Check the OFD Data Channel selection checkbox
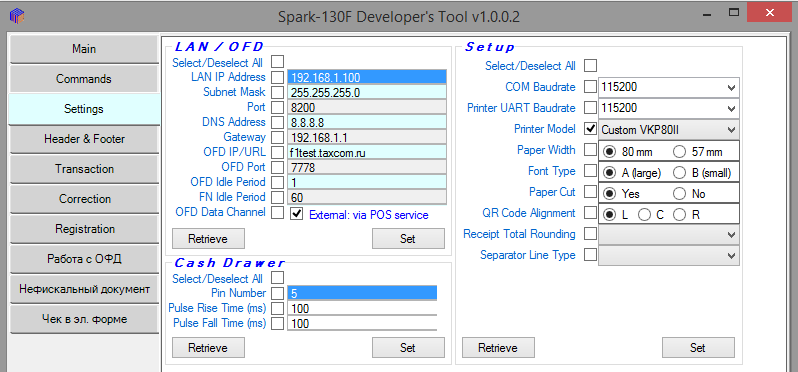Screen dimensions: 798x372 pyautogui.click(x=277, y=213)
